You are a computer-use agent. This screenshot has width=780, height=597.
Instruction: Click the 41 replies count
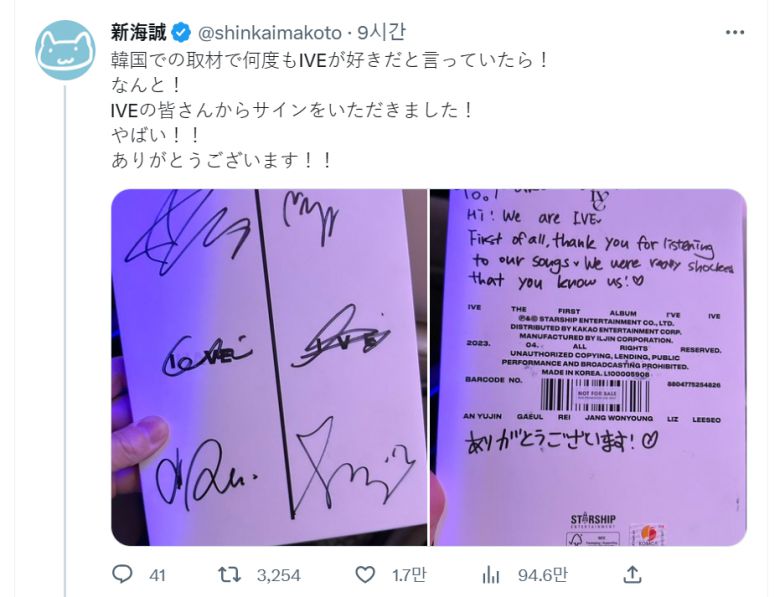tap(157, 576)
